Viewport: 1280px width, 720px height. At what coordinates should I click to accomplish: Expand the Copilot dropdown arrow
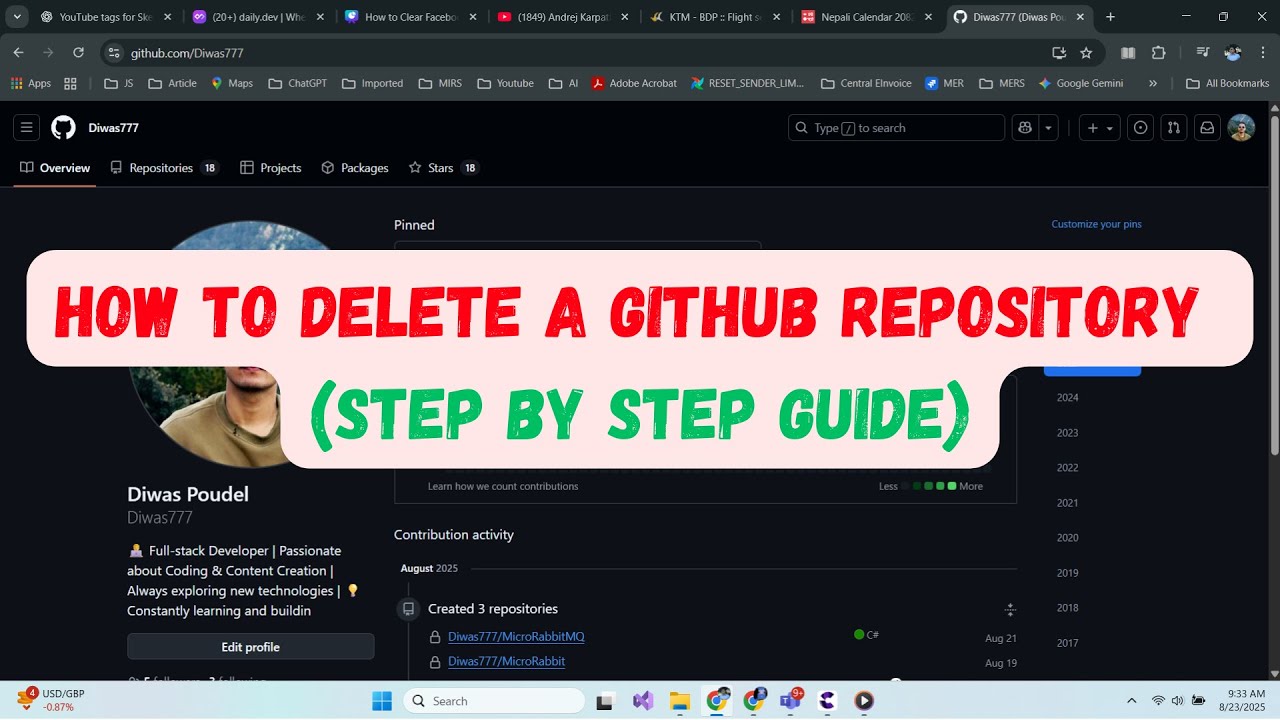click(x=1048, y=127)
